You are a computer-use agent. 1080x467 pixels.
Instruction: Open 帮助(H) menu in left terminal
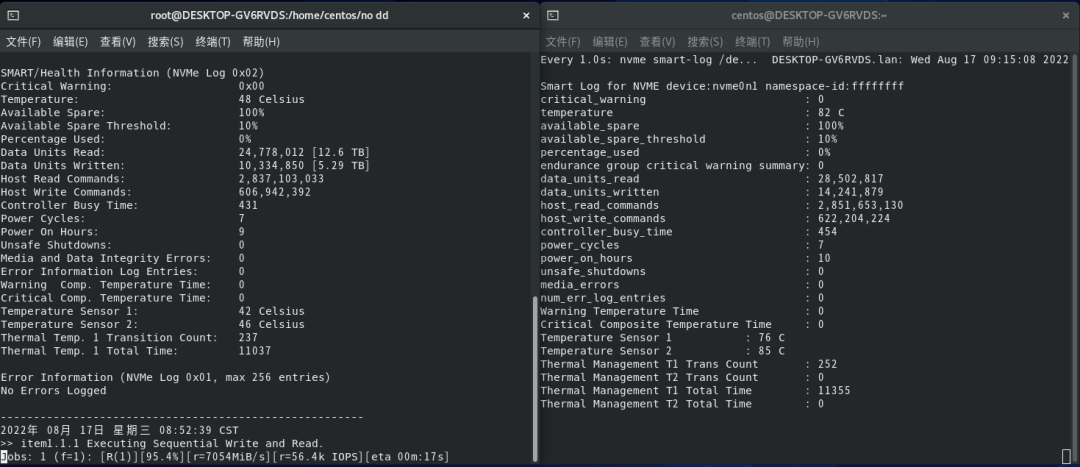(x=261, y=42)
